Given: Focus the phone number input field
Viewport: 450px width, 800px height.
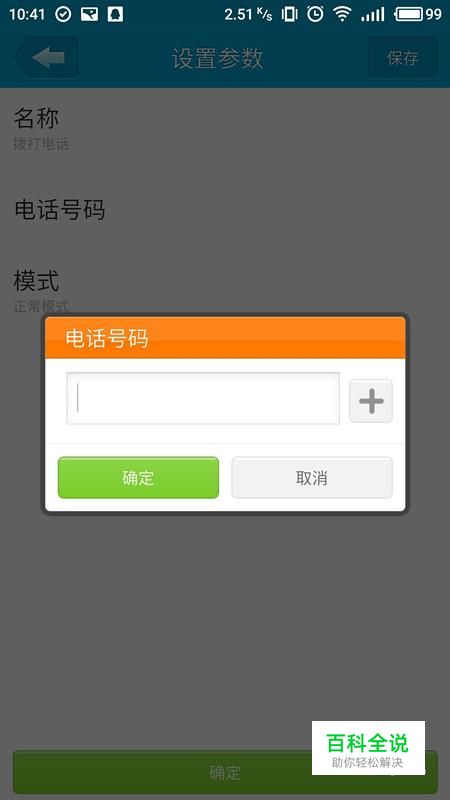Looking at the screenshot, I should (x=203, y=398).
